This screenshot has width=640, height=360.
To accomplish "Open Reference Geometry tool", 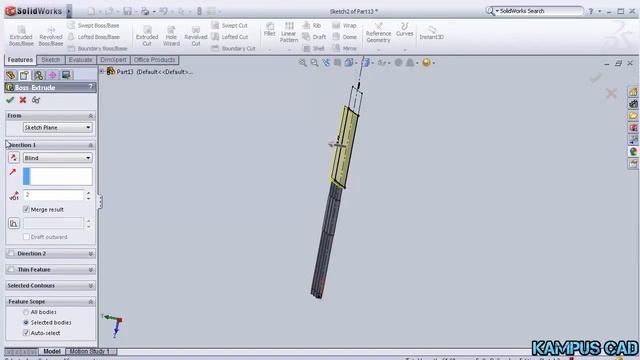I will click(378, 33).
